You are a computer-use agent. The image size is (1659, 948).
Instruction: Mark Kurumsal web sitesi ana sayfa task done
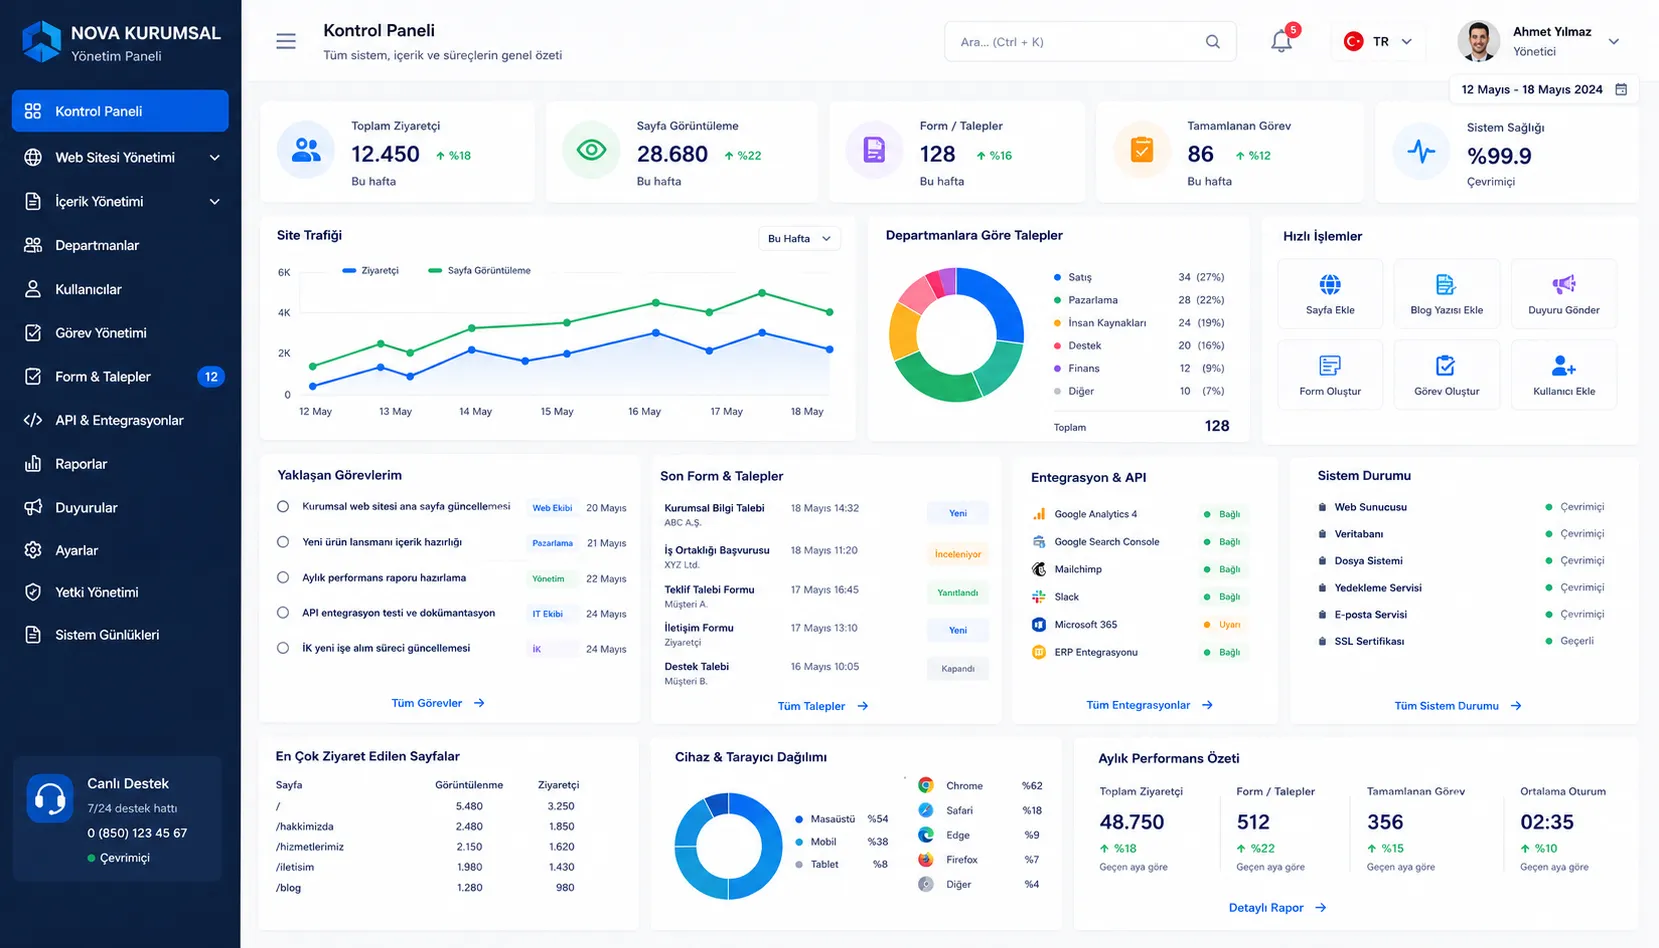283,507
